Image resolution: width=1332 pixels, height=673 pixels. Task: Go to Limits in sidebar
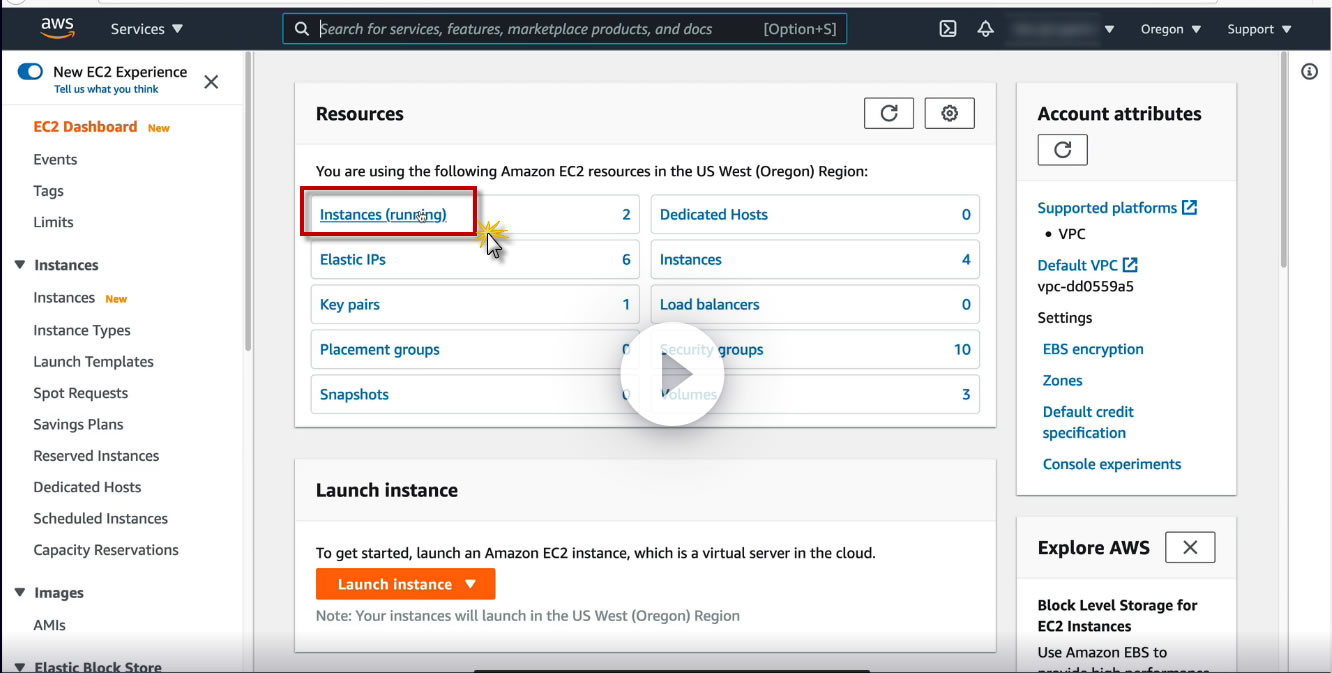pos(53,222)
